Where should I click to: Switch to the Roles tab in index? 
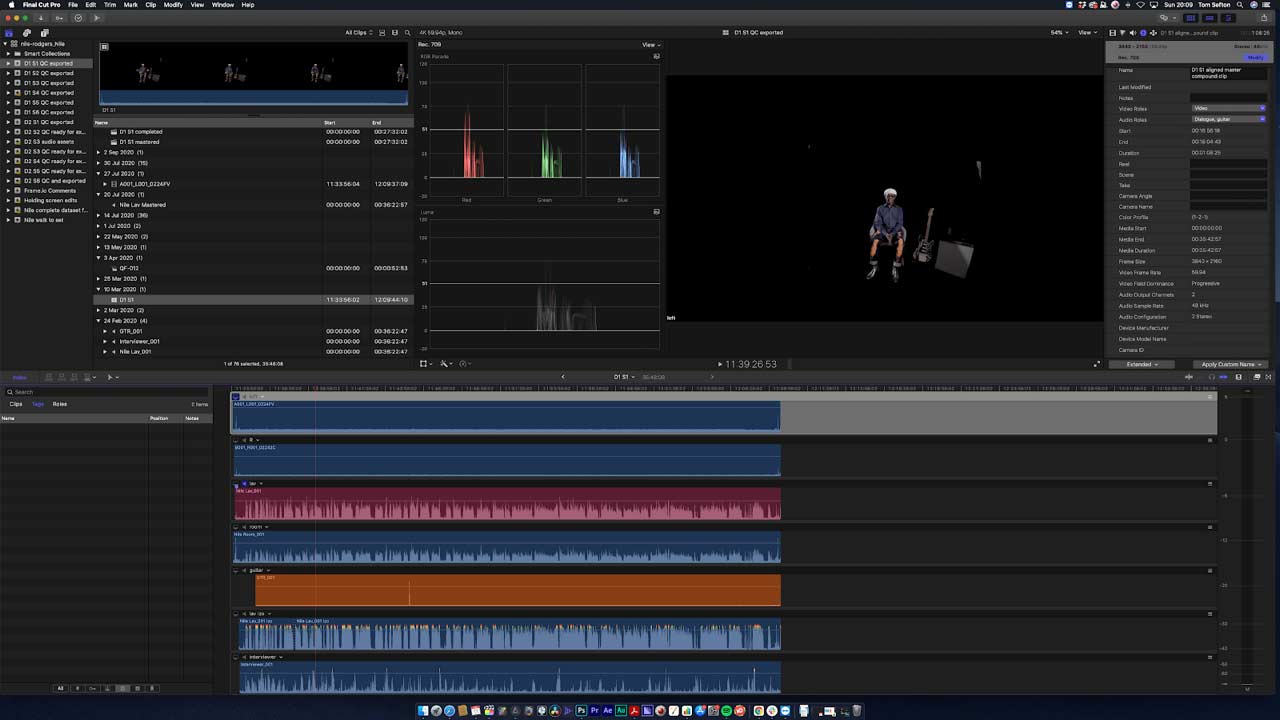pos(60,404)
